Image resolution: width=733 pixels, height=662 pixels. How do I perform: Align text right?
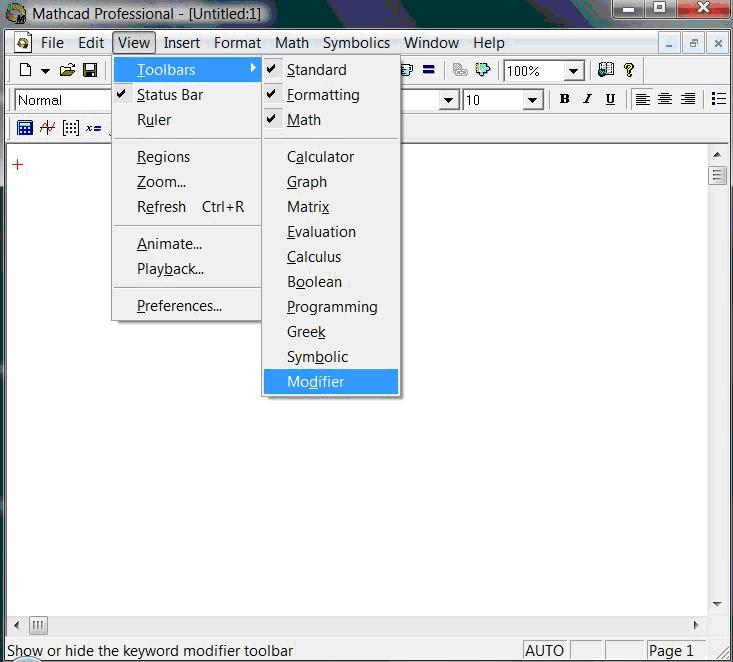pyautogui.click(x=688, y=99)
